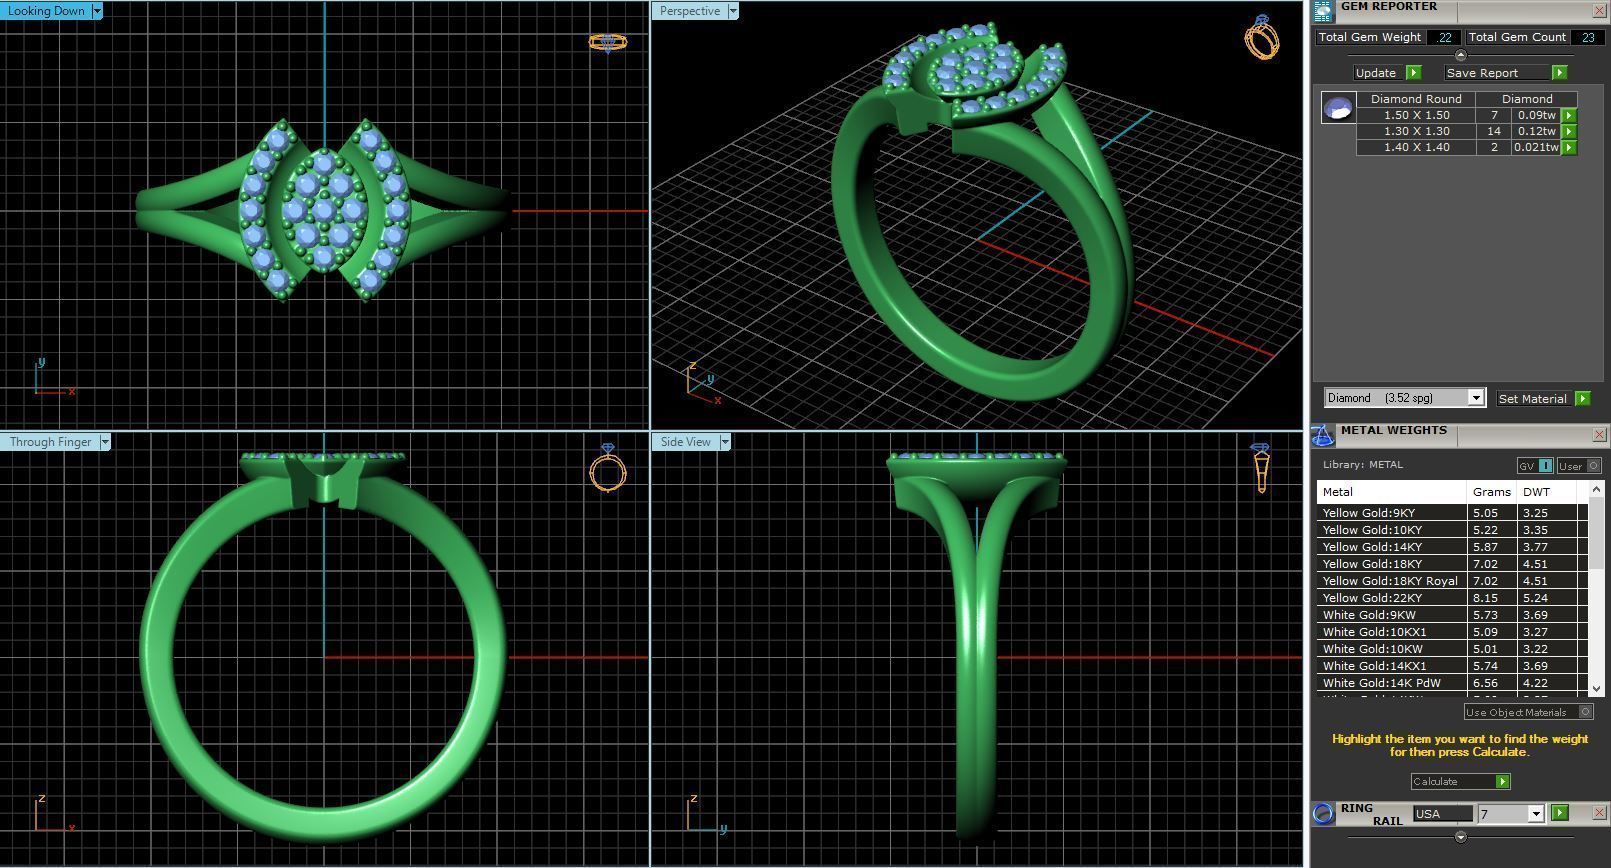Select the Yellow Gold:10KY row

click(x=1452, y=530)
